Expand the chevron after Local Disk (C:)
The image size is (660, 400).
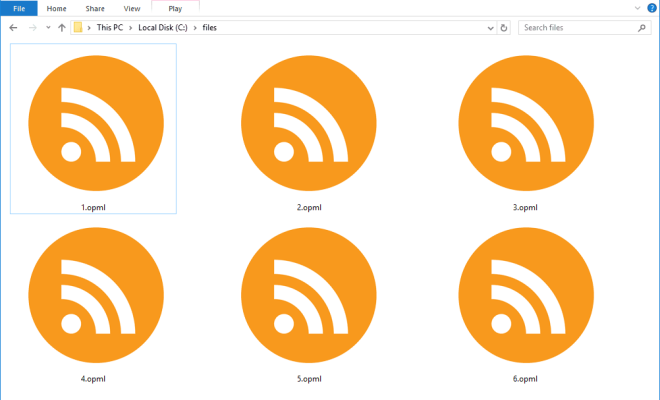click(195, 28)
